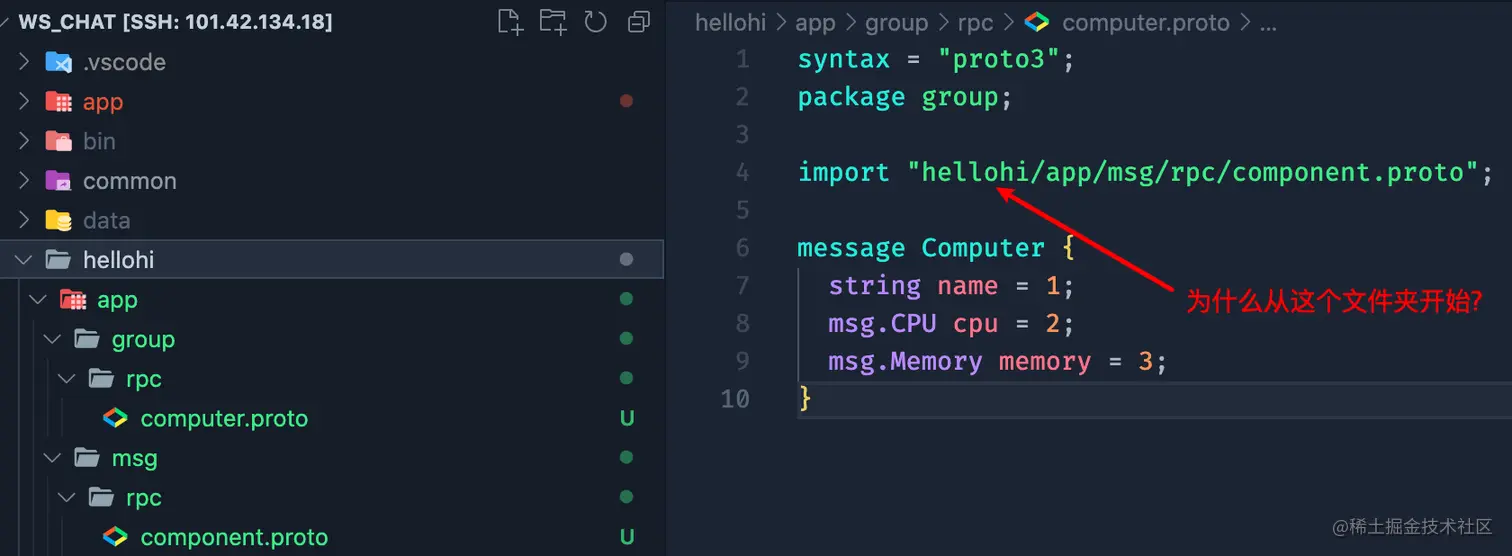Viewport: 1512px width, 556px height.
Task: Click the New File icon in explorer header
Action: point(510,22)
